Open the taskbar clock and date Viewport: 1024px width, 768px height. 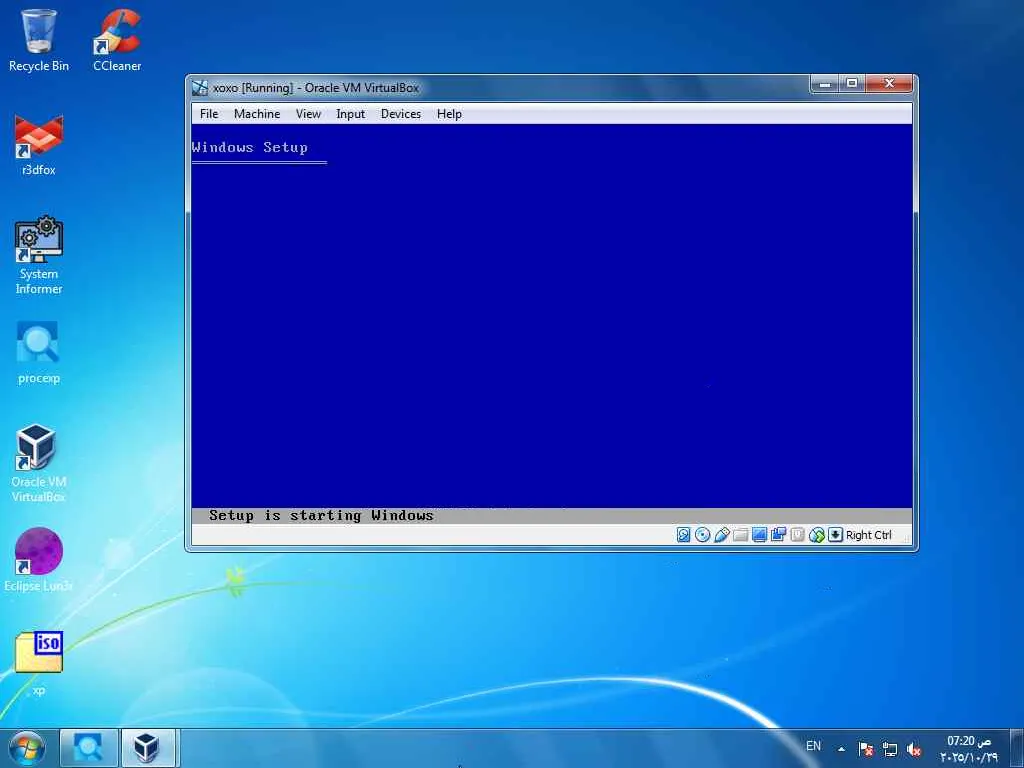tap(968, 748)
